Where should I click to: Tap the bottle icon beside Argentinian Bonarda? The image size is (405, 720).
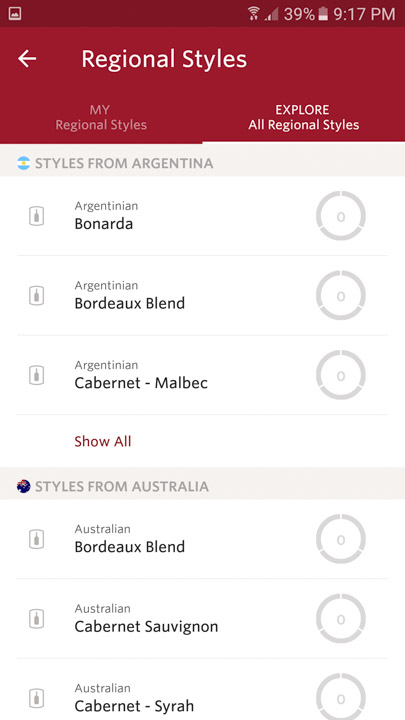pos(37,216)
